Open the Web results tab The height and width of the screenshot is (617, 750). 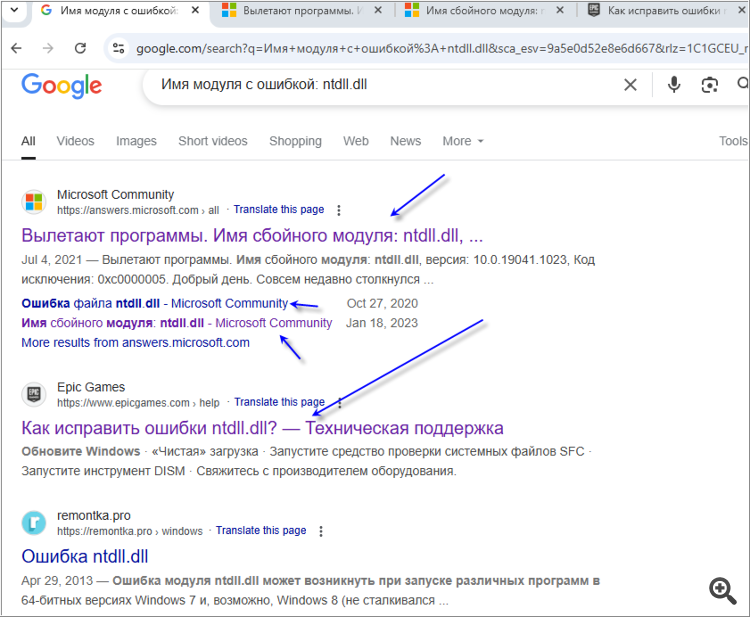pyautogui.click(x=356, y=141)
